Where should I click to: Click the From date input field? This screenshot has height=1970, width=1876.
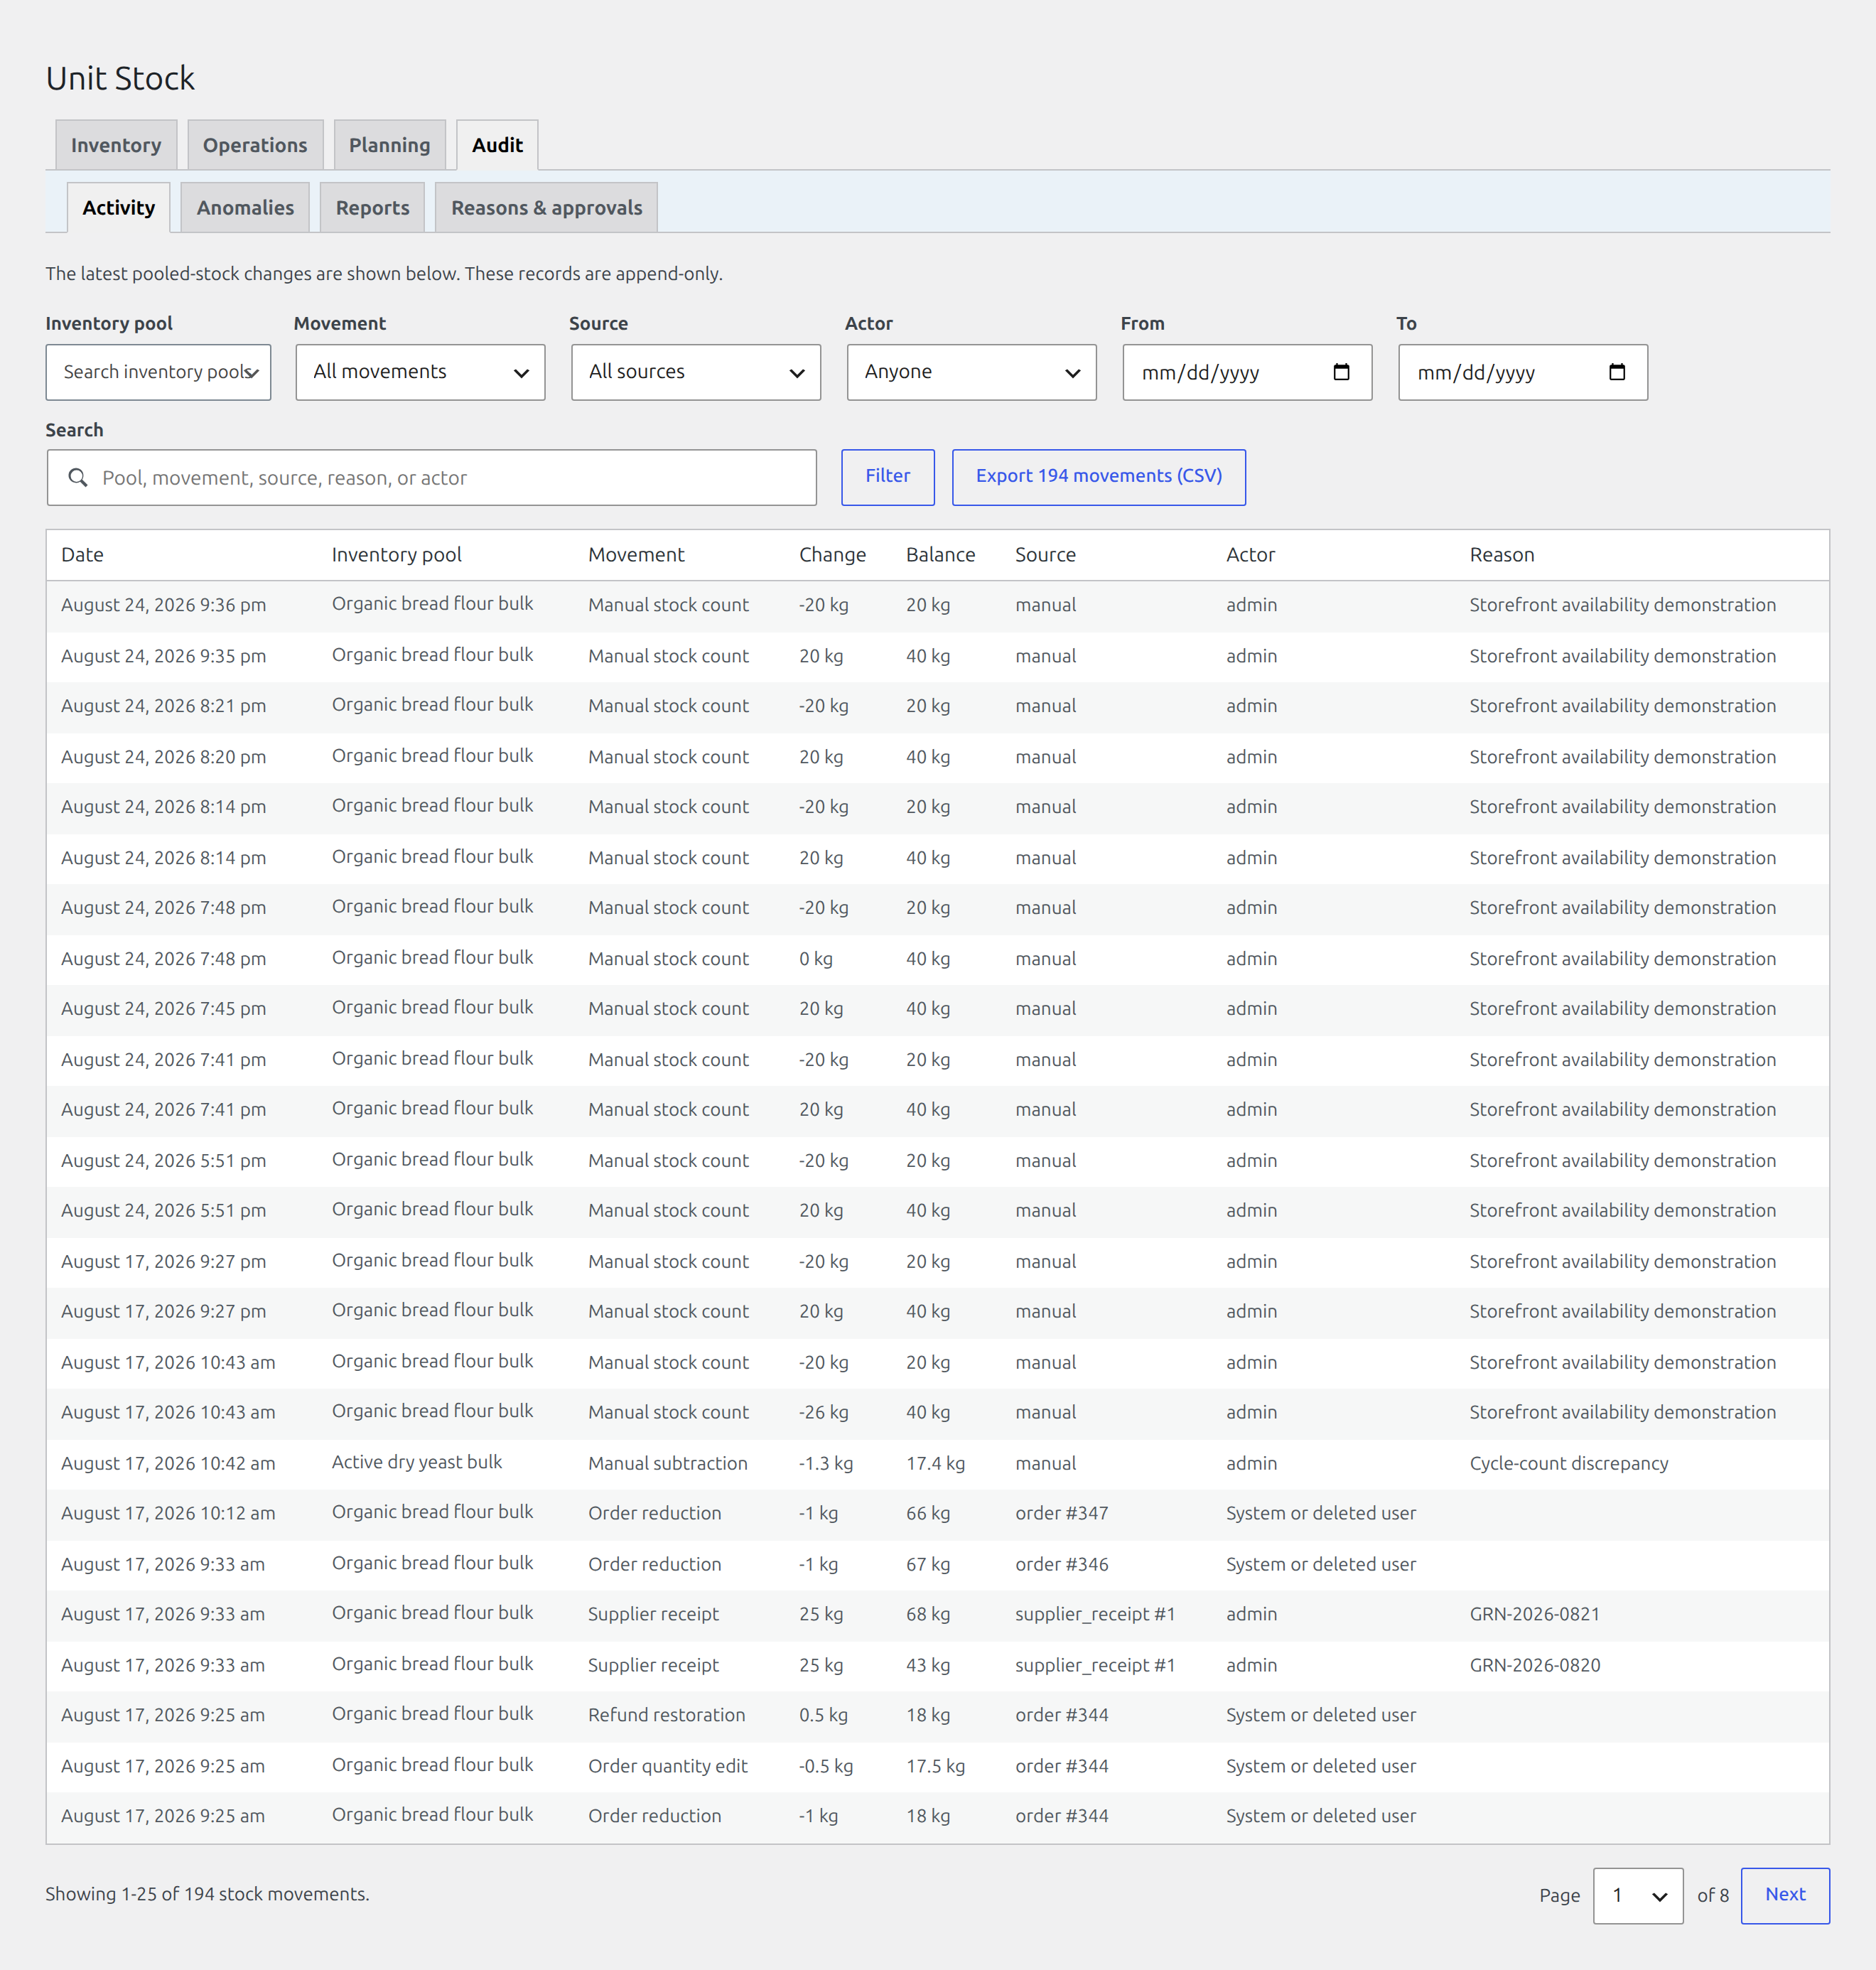[1247, 372]
